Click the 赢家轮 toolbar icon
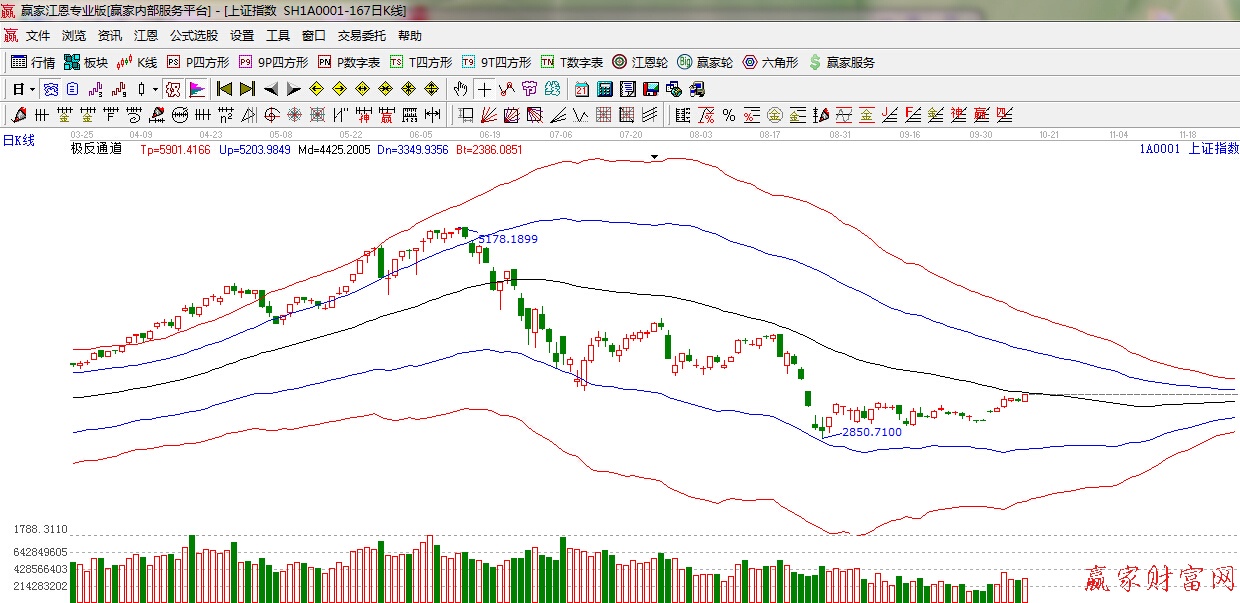This screenshot has width=1240, height=603. coord(704,62)
